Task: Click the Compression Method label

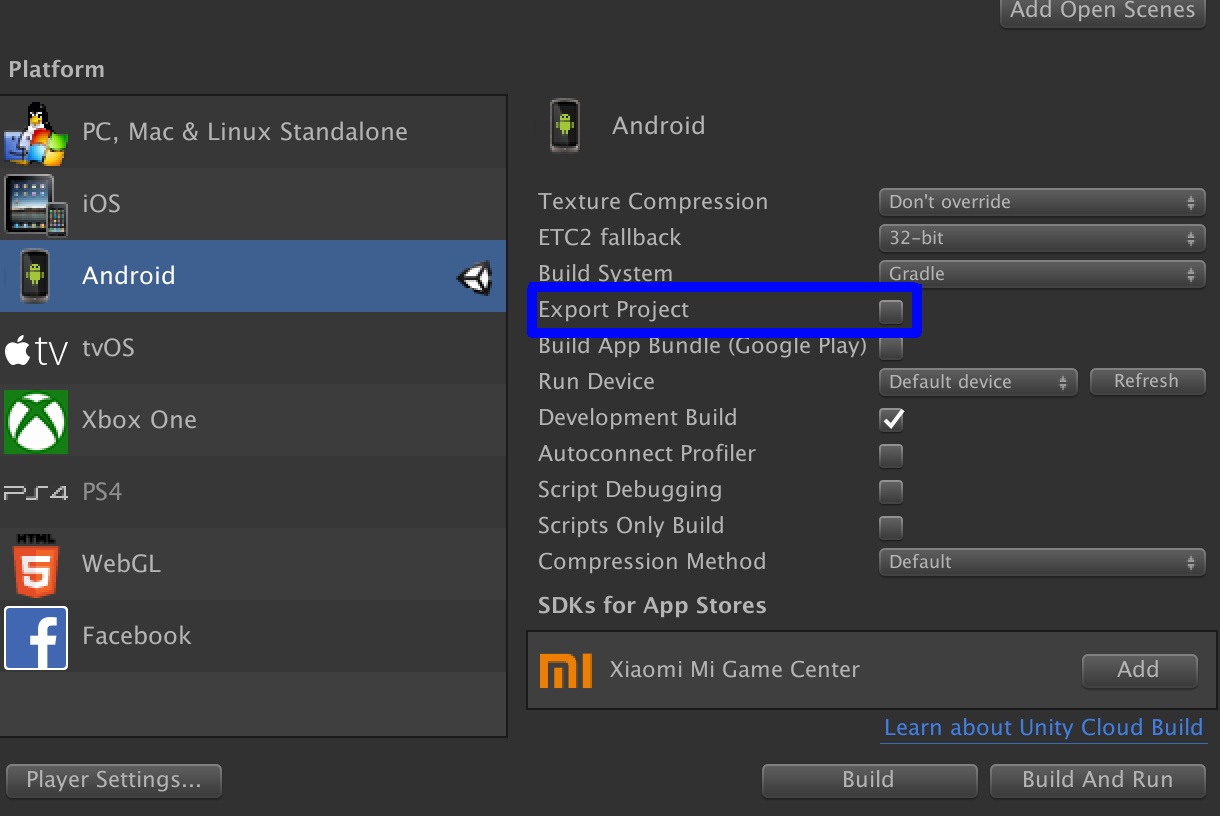Action: (x=652, y=562)
